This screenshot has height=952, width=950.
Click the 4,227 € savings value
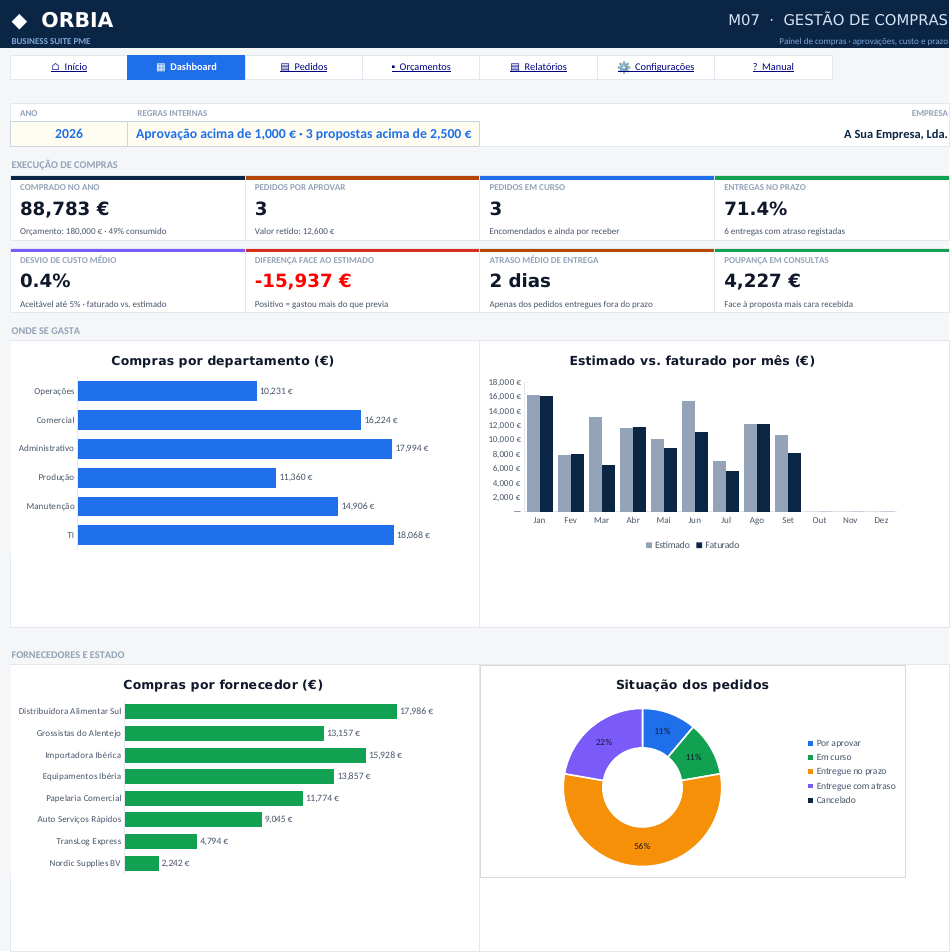point(762,280)
